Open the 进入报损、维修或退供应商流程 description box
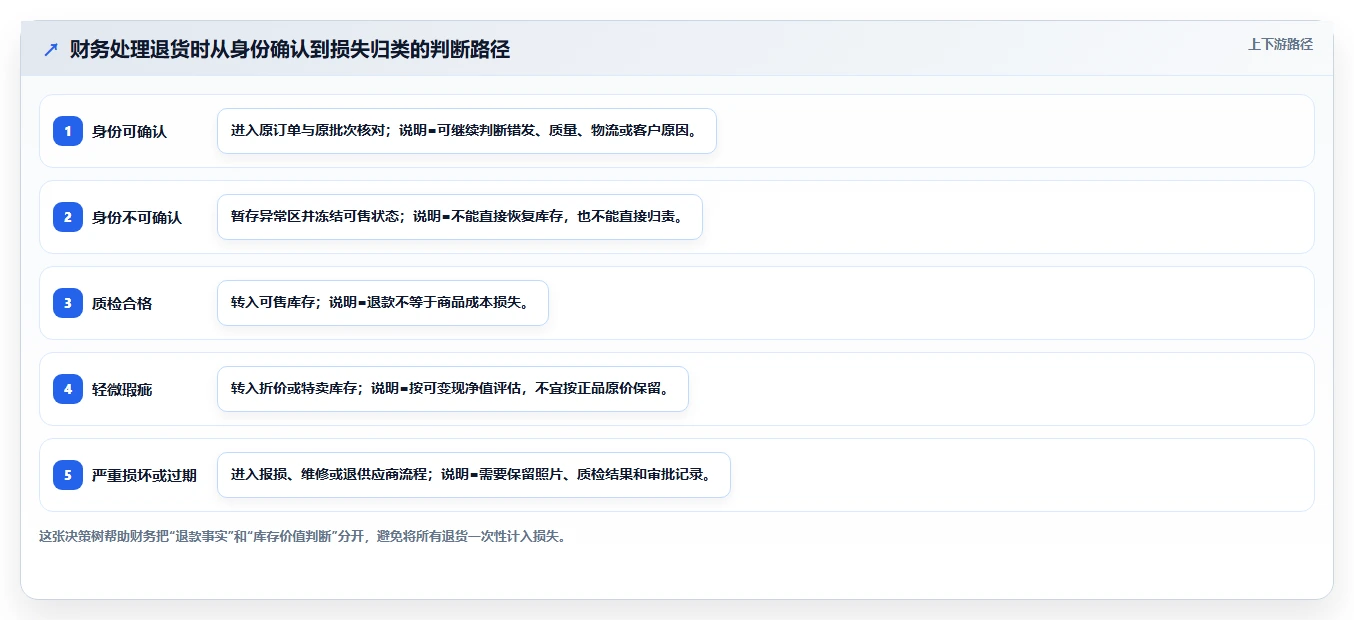 click(x=474, y=475)
